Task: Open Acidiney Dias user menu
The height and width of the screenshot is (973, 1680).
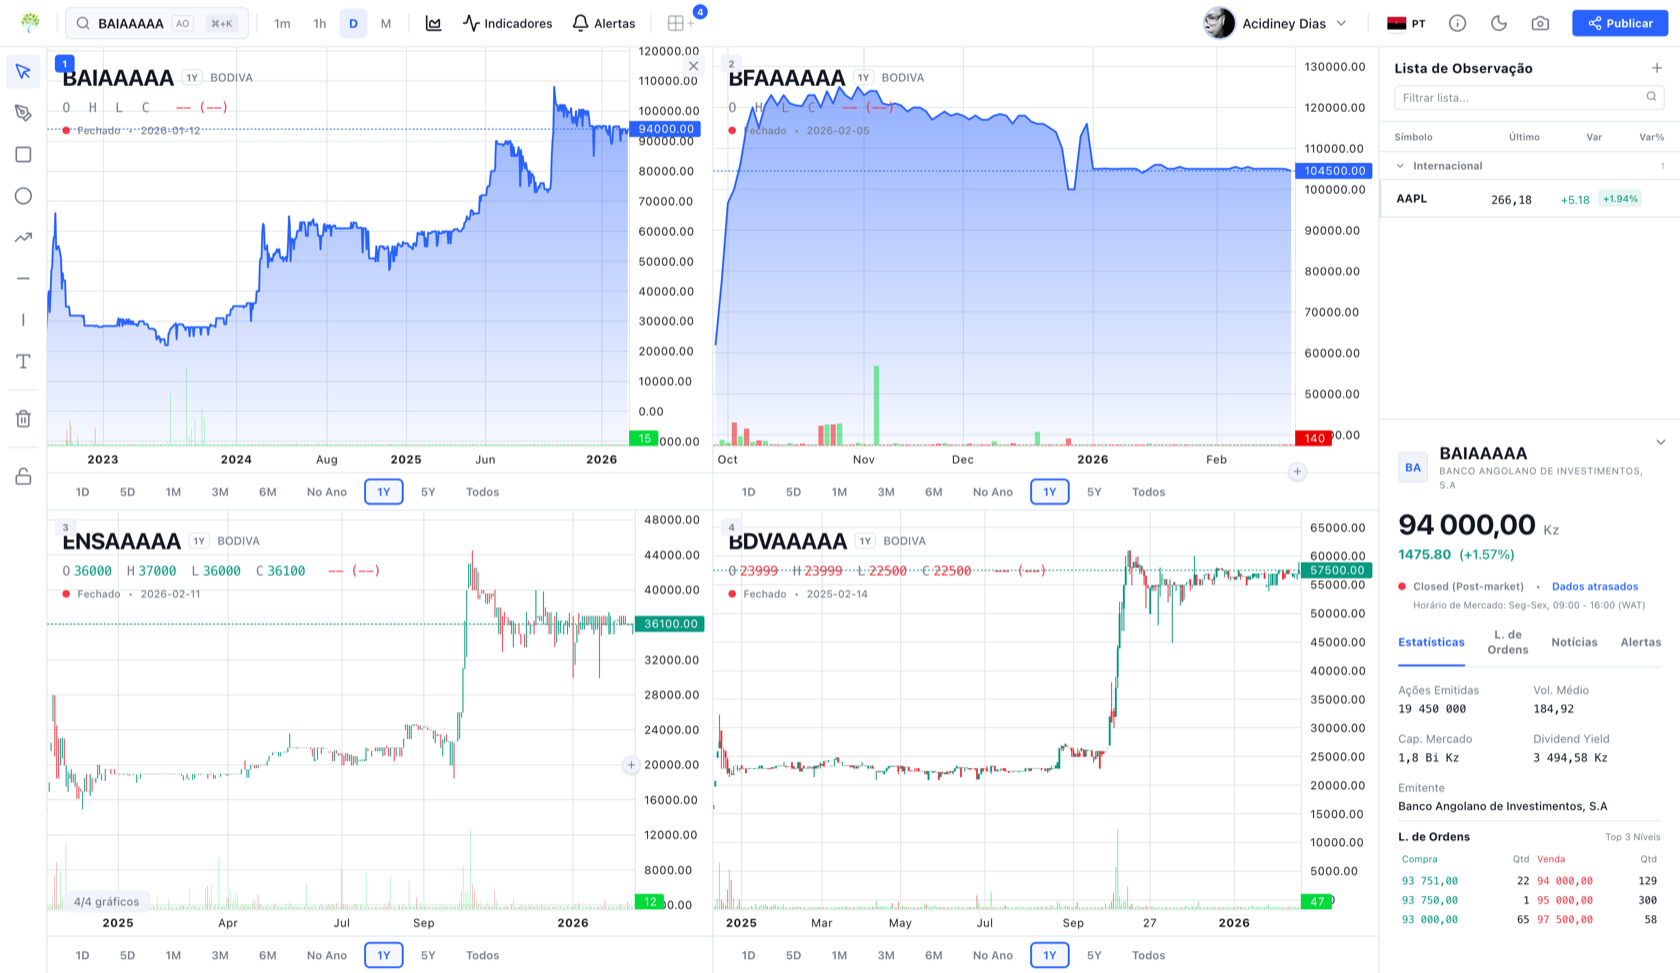Action: click(1277, 23)
